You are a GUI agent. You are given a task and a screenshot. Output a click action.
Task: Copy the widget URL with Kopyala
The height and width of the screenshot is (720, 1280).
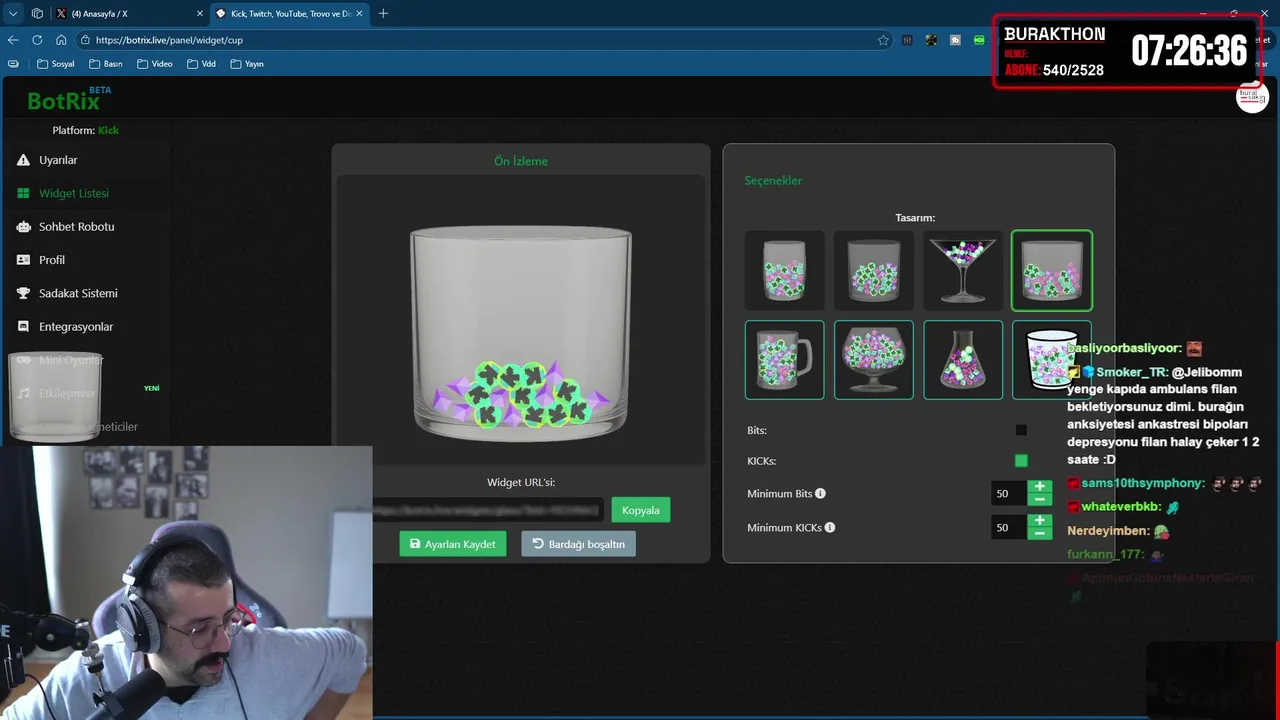point(641,510)
